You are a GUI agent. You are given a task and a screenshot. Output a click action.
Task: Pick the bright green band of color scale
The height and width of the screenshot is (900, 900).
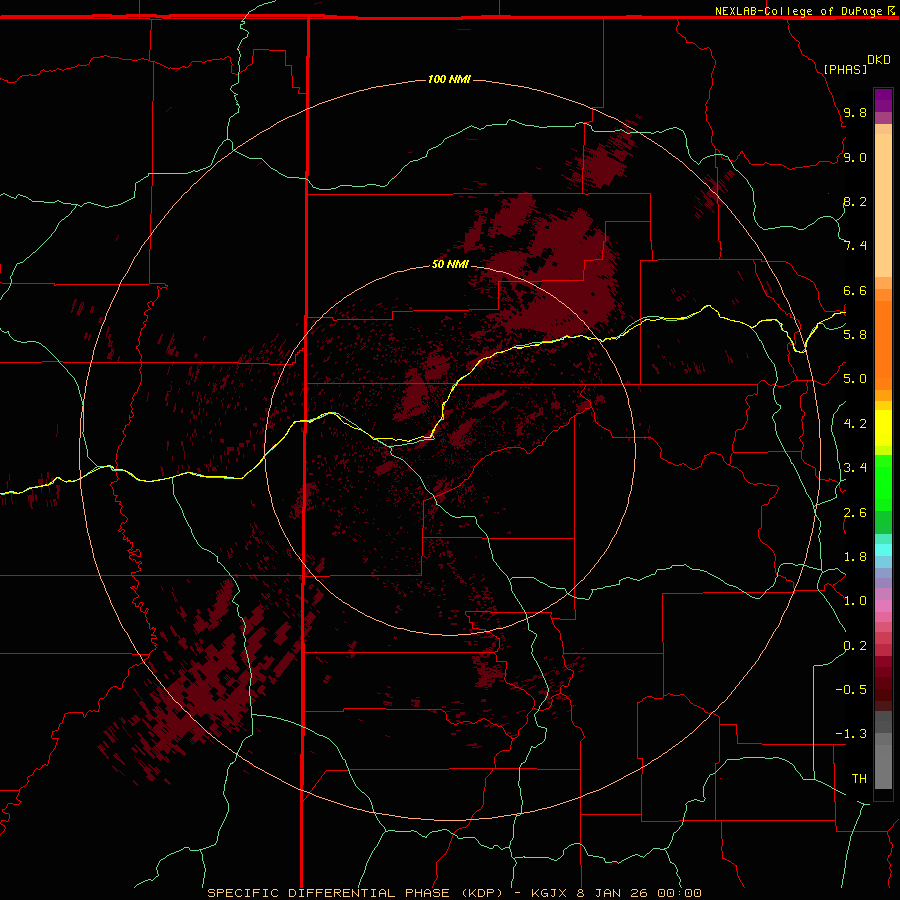click(x=883, y=482)
